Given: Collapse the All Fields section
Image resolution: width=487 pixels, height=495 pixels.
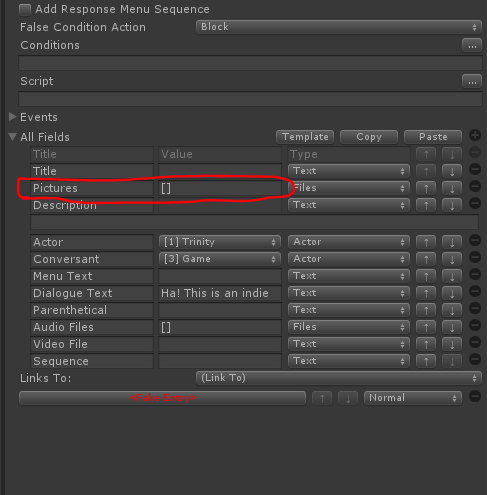Looking at the screenshot, I should pyautogui.click(x=13, y=137).
